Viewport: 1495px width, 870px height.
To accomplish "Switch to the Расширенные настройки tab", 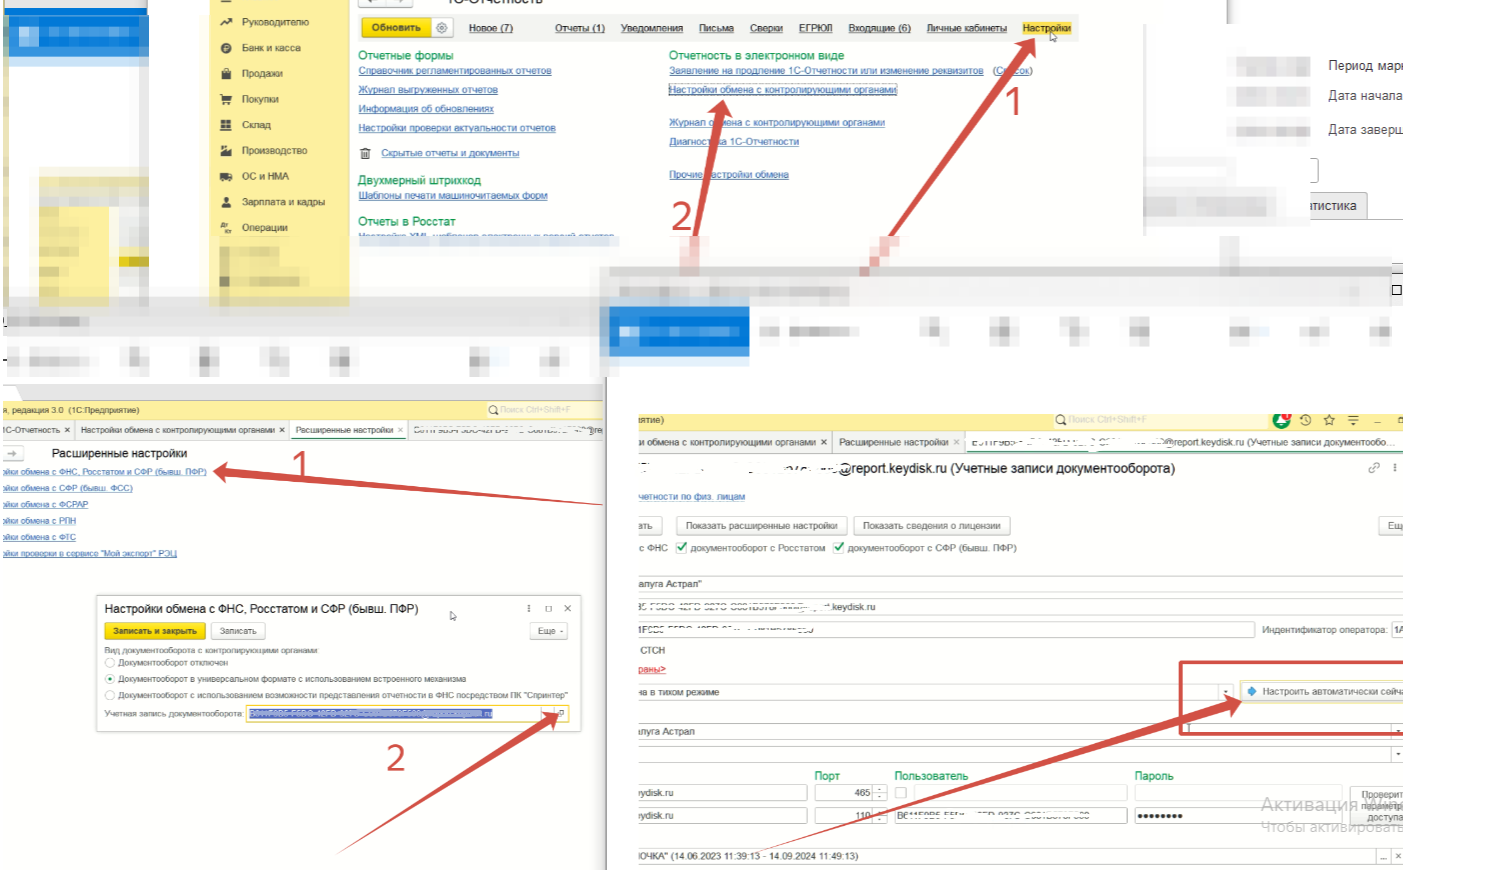I will tap(344, 430).
